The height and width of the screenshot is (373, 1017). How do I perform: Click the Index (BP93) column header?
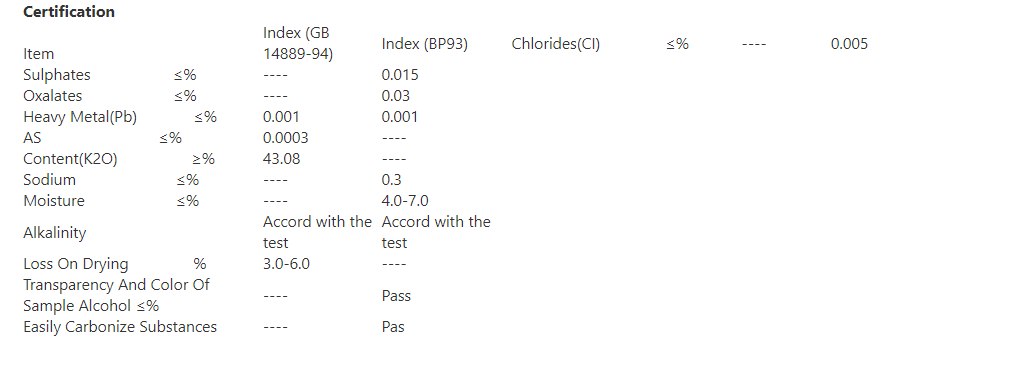click(425, 44)
